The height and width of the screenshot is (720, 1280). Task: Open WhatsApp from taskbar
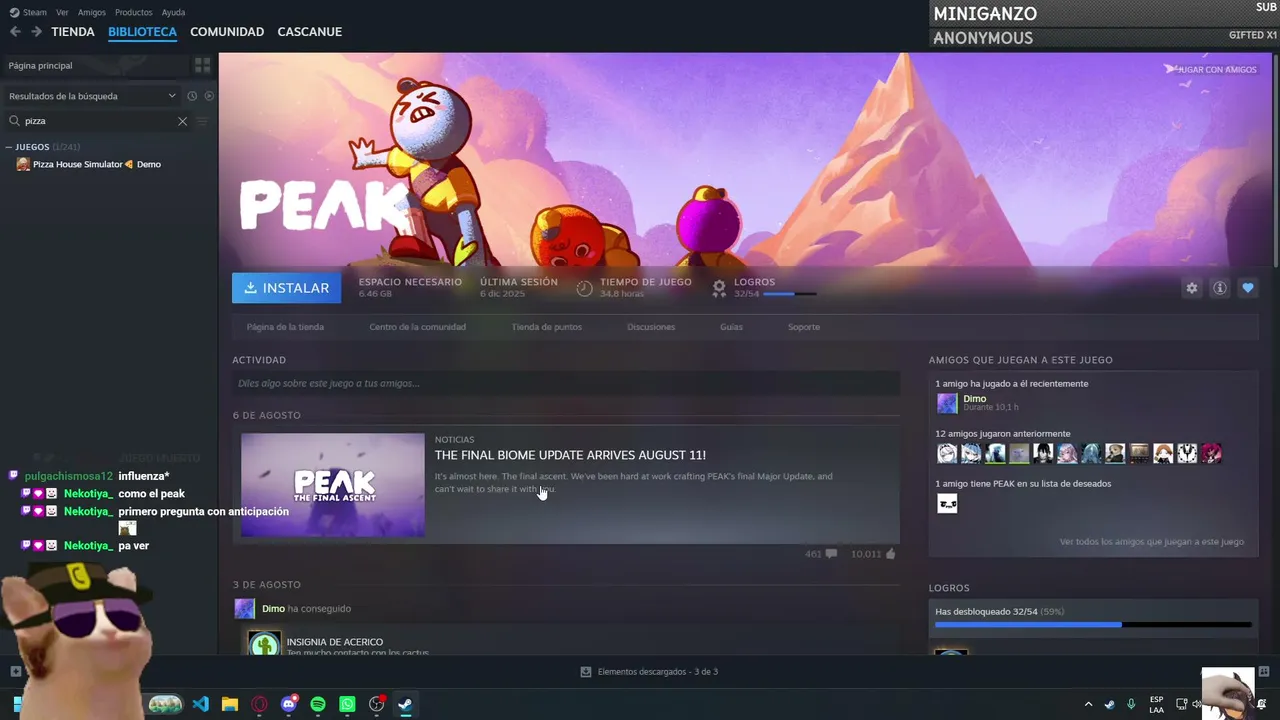347,704
